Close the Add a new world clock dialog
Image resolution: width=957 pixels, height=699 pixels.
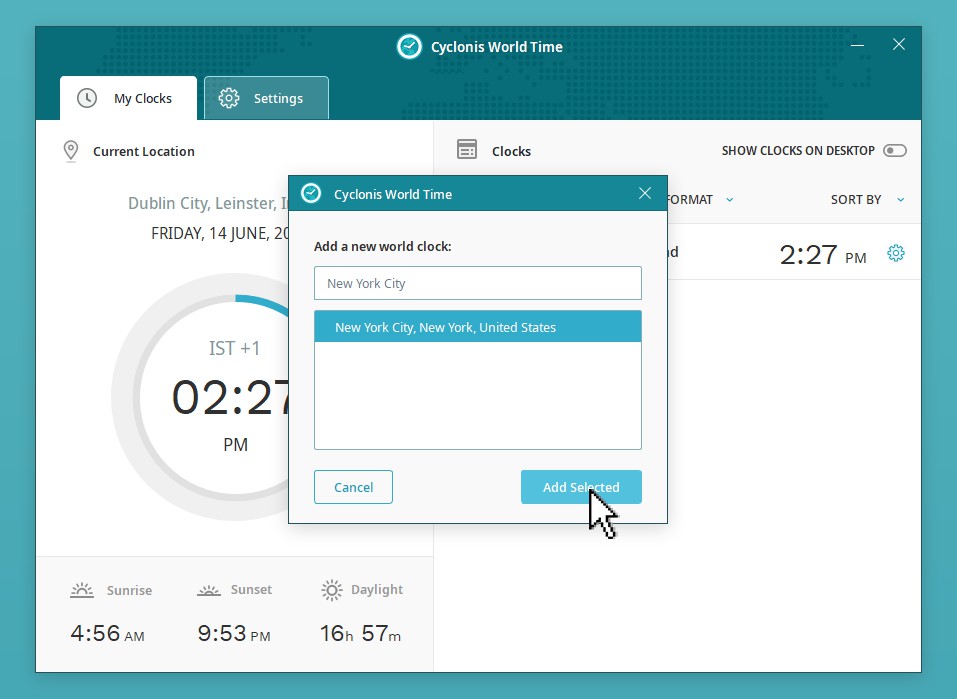[645, 194]
